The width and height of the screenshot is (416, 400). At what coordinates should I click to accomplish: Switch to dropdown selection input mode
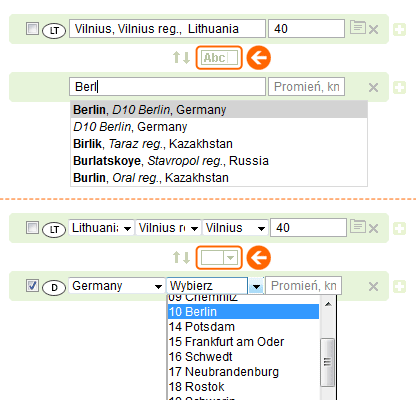[x=219, y=258]
